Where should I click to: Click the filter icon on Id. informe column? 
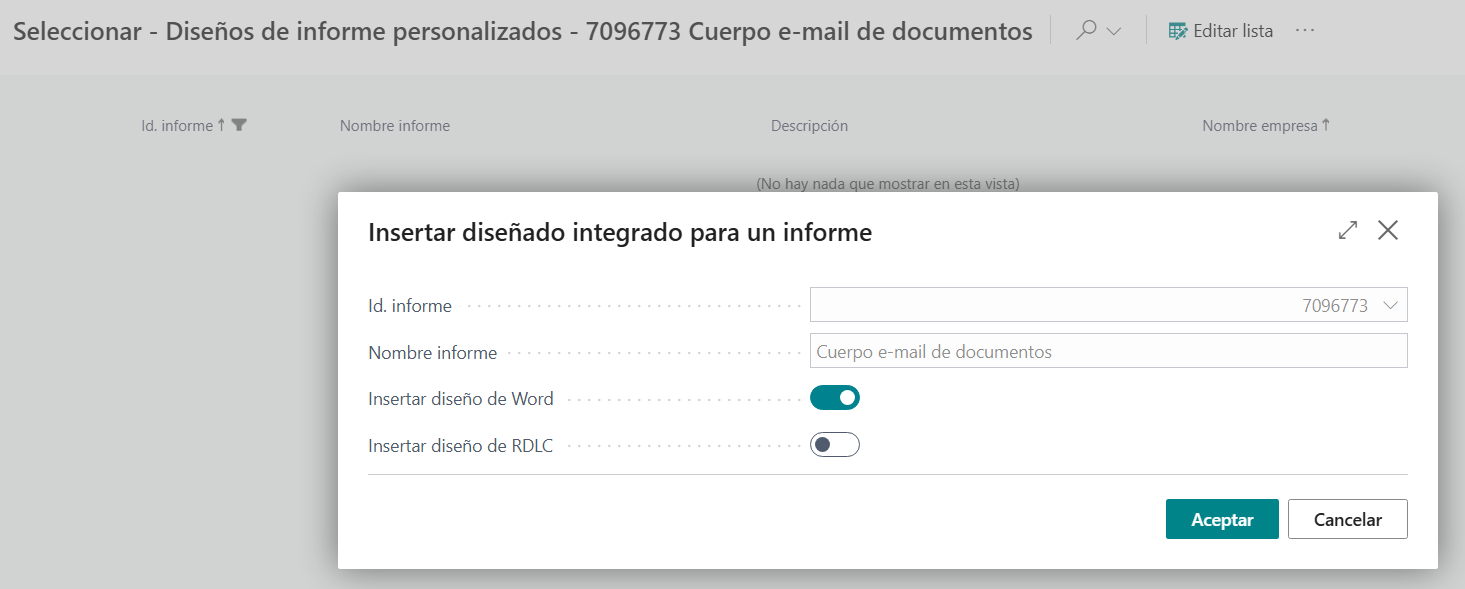[x=238, y=124]
